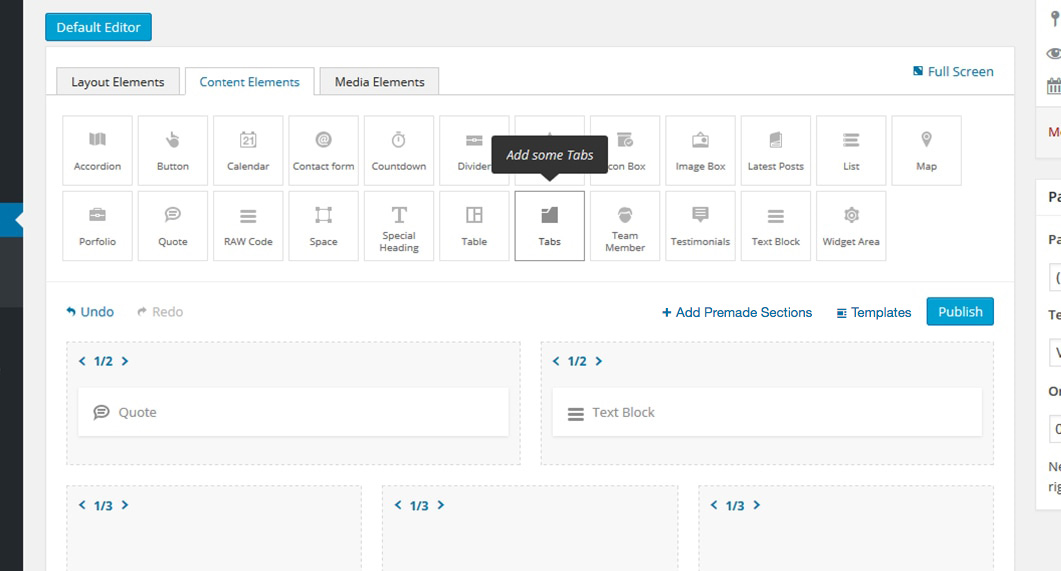Decrease width of Text Block column
This screenshot has height=571, width=1061.
pyautogui.click(x=556, y=361)
